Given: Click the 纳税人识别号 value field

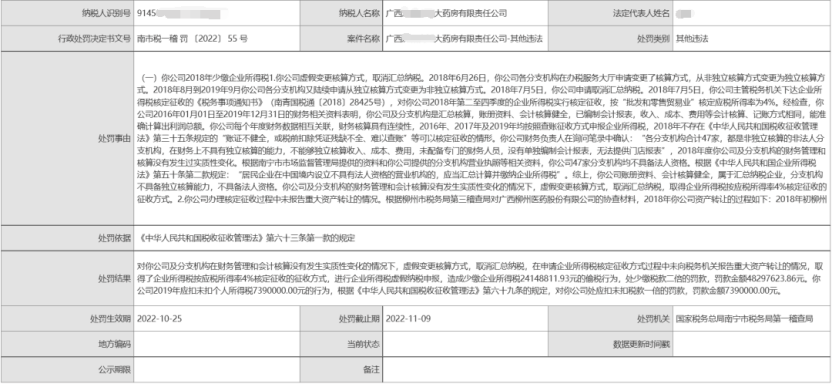Looking at the screenshot, I should (216, 13).
